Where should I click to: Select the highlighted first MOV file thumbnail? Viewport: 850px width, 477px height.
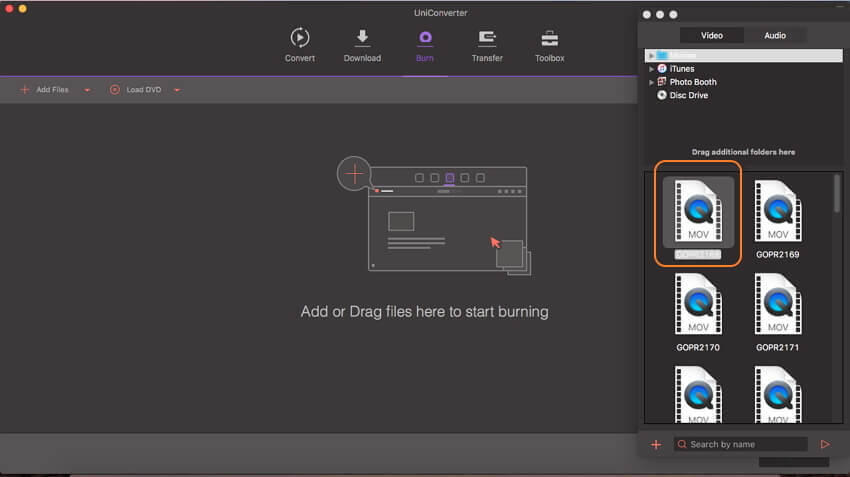point(698,211)
